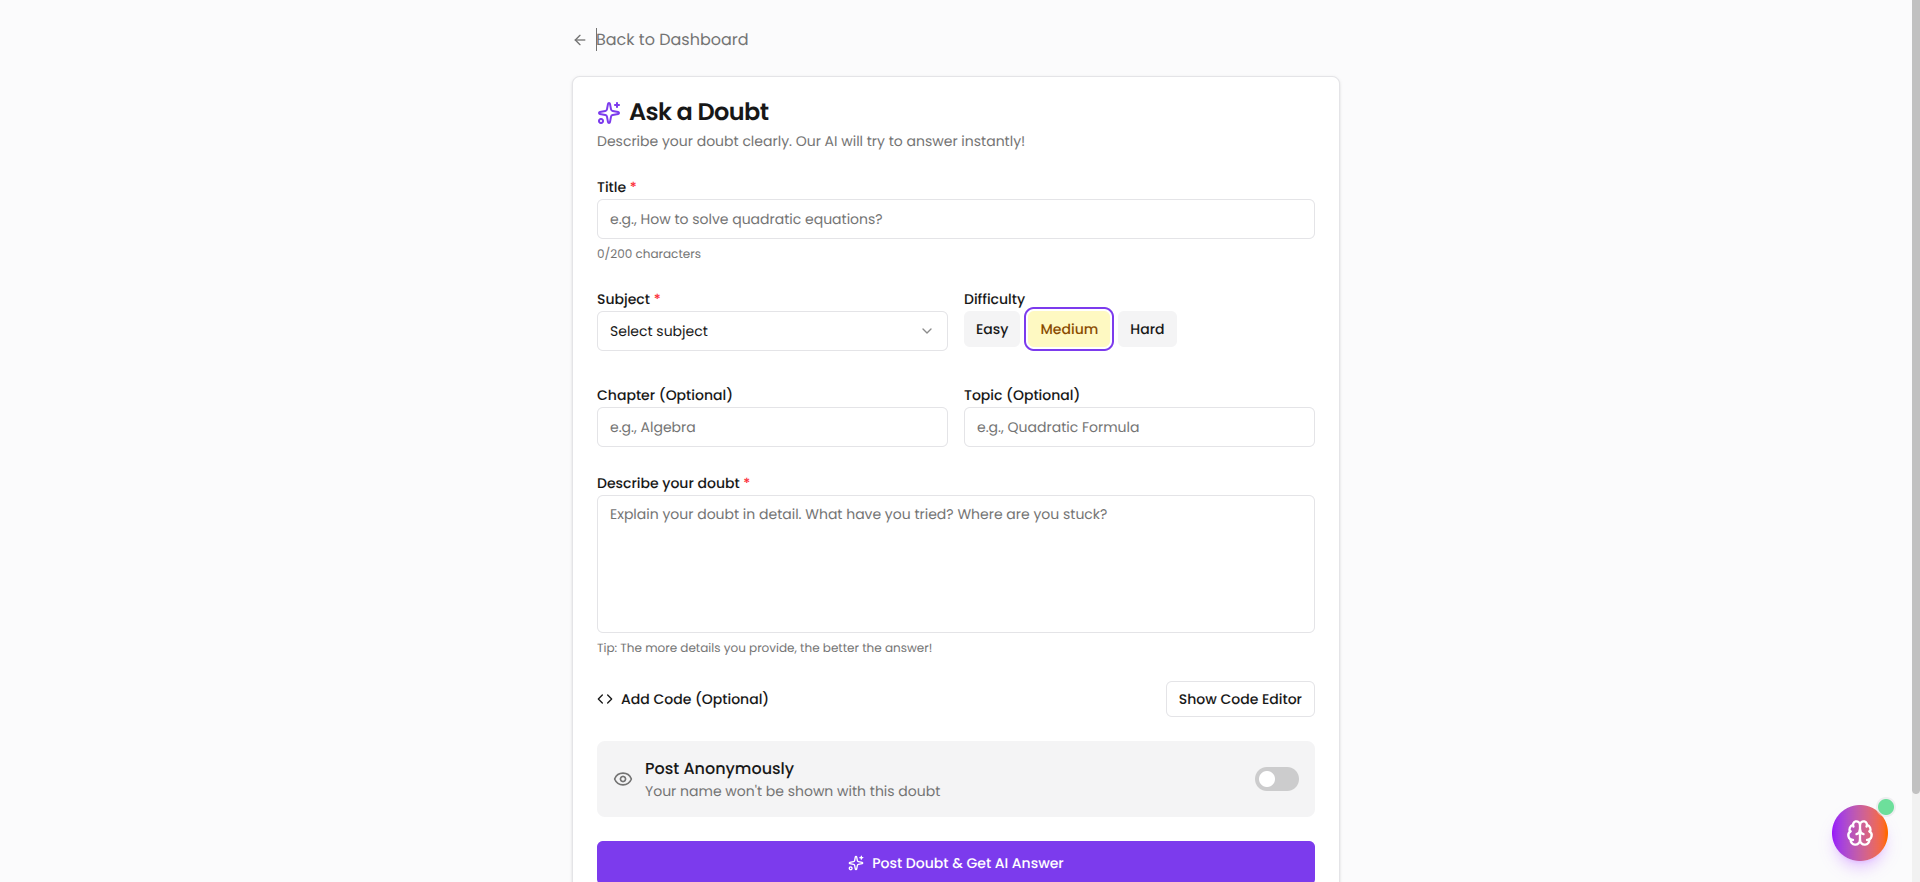Viewport: 1920px width, 882px height.
Task: Click the back arrow icon
Action: pyautogui.click(x=579, y=40)
